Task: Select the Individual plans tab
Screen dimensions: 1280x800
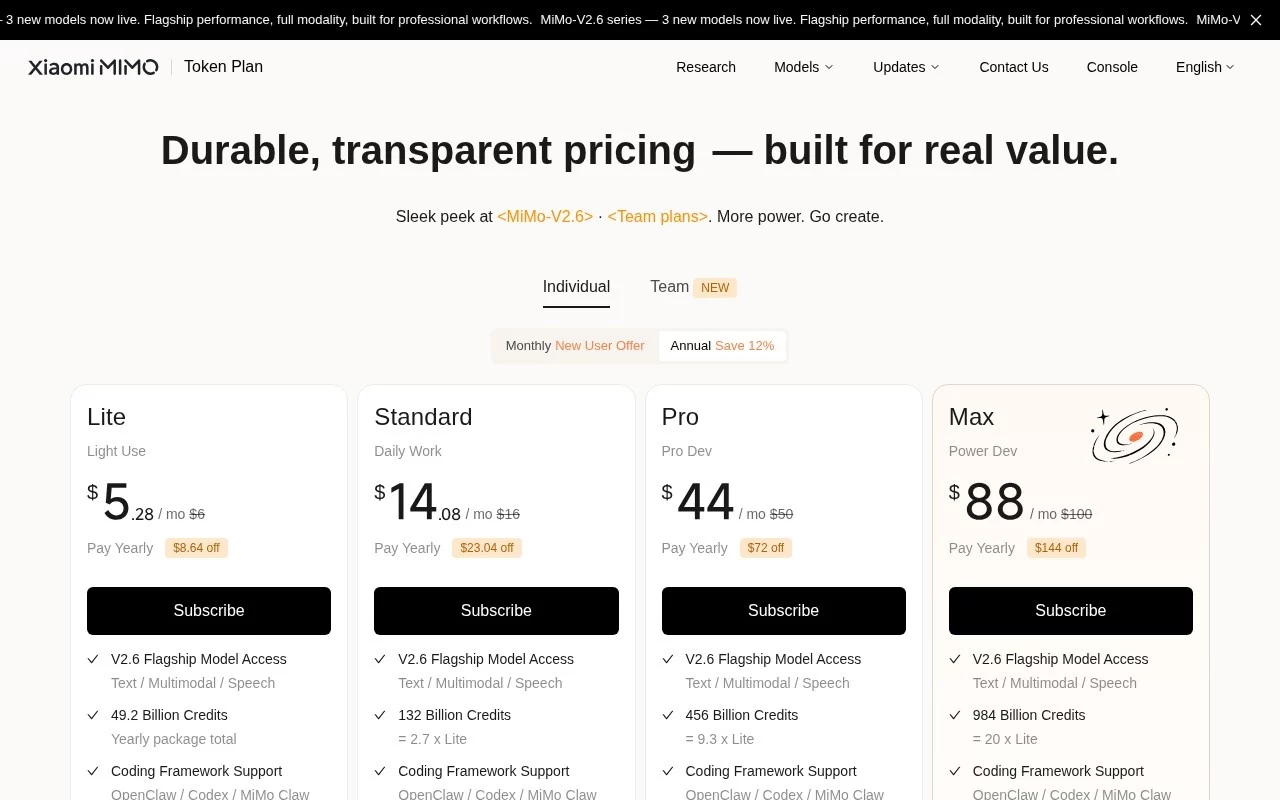Action: [x=576, y=287]
